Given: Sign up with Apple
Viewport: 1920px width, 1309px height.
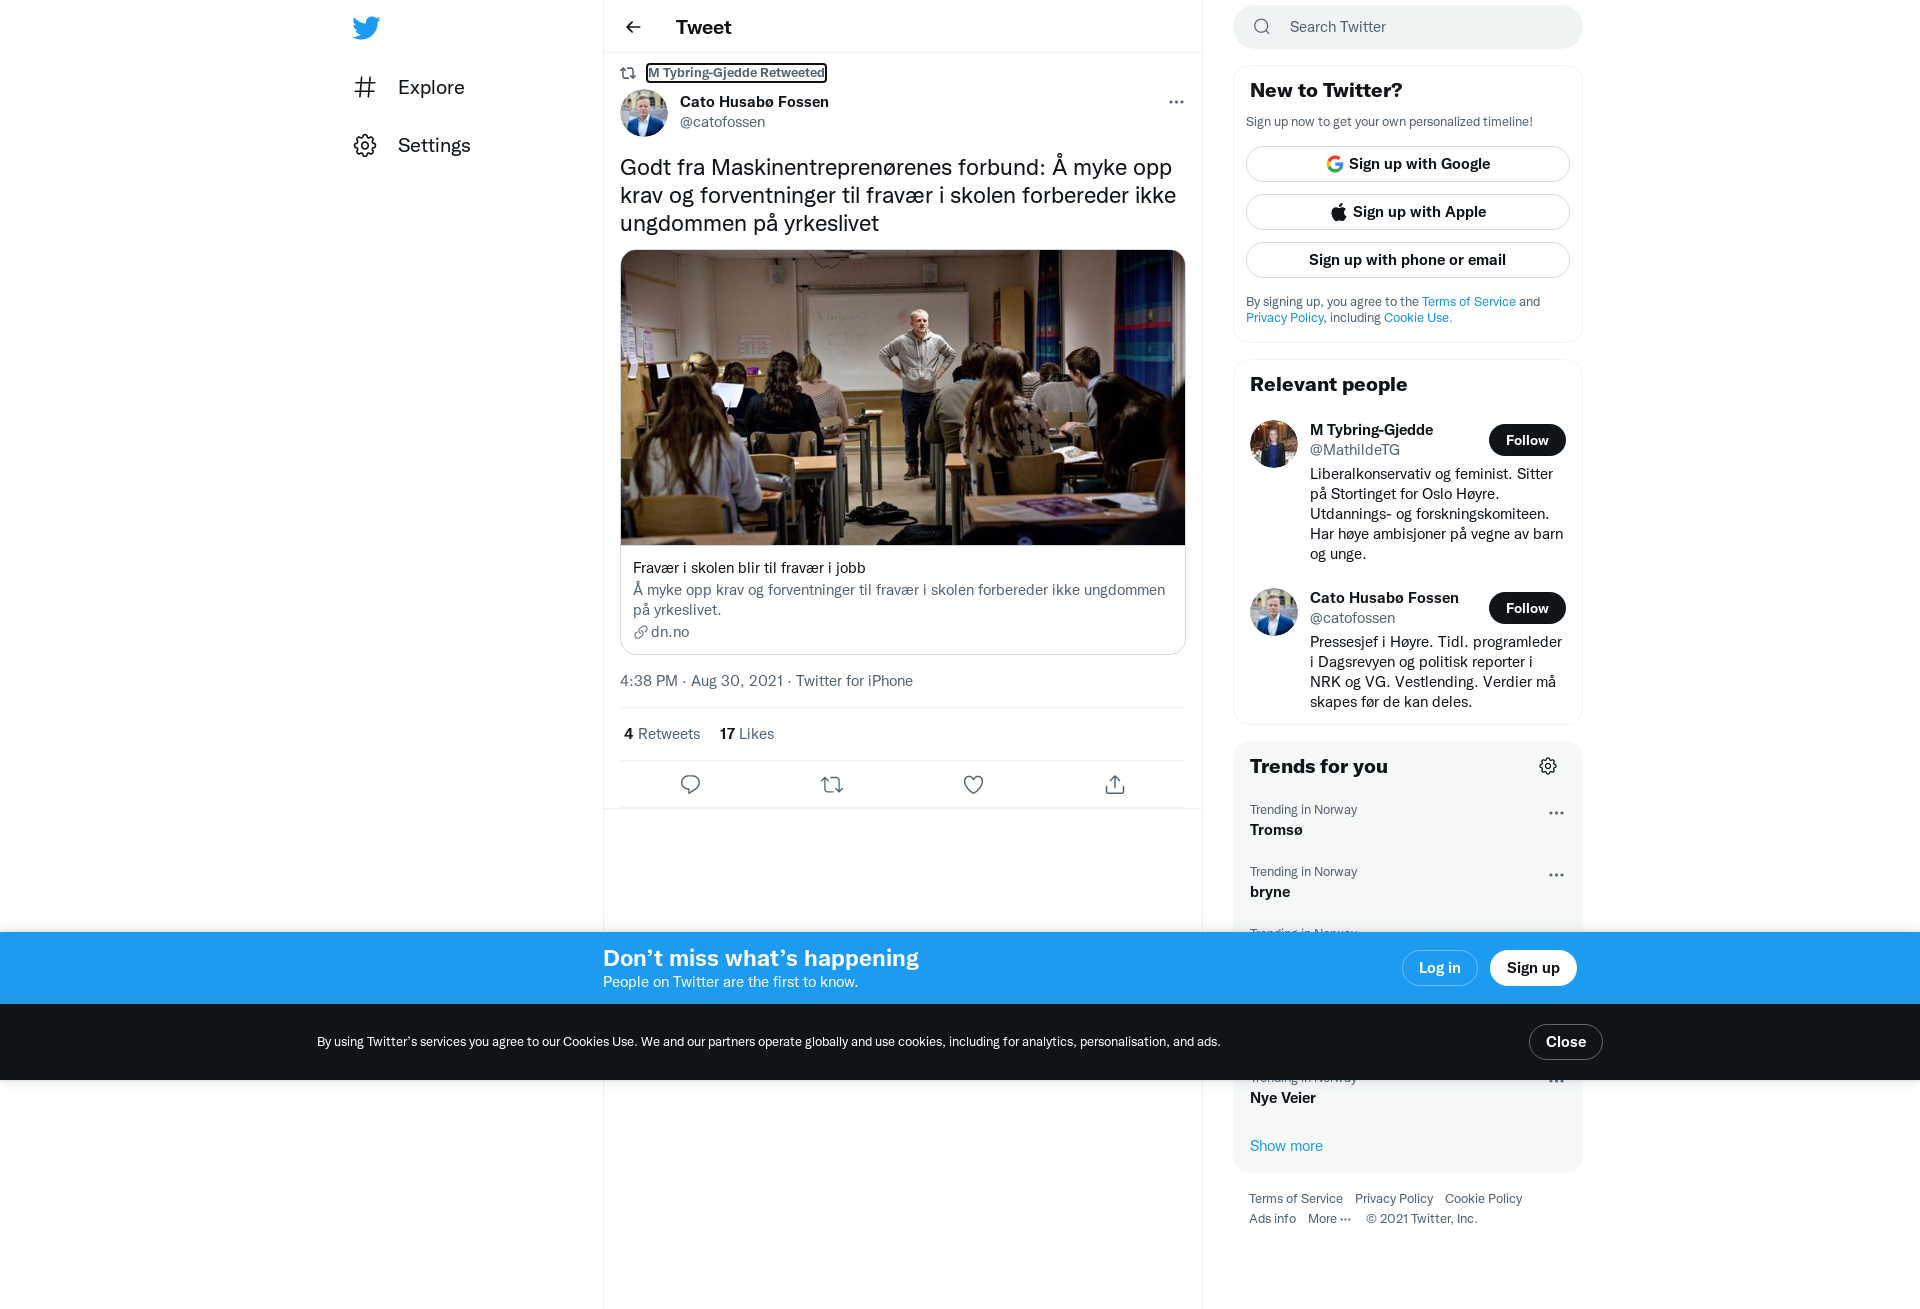Looking at the screenshot, I should pos(1408,212).
